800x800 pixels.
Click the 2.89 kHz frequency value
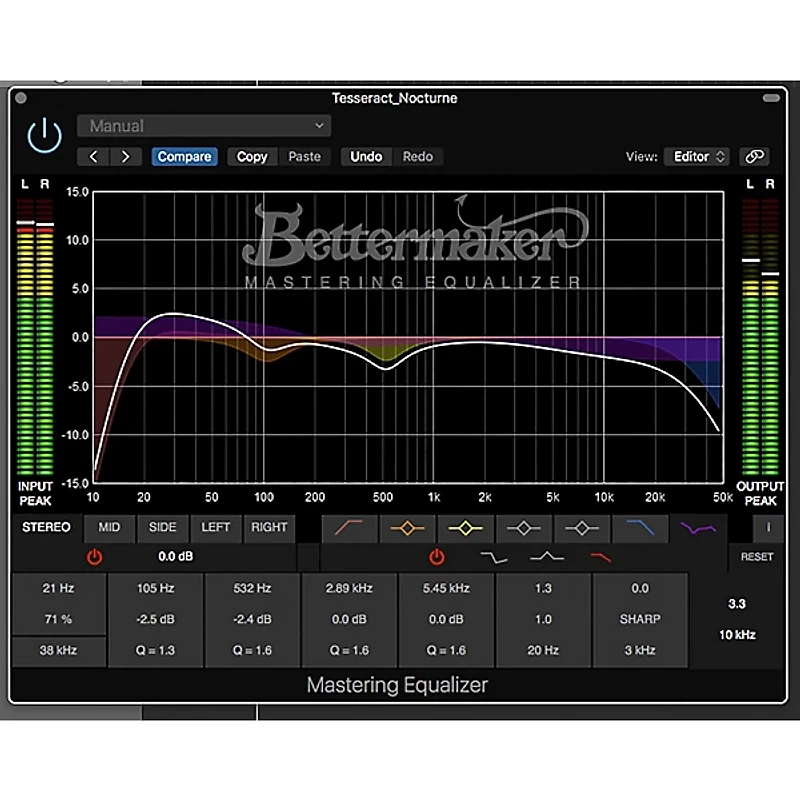[x=349, y=588]
